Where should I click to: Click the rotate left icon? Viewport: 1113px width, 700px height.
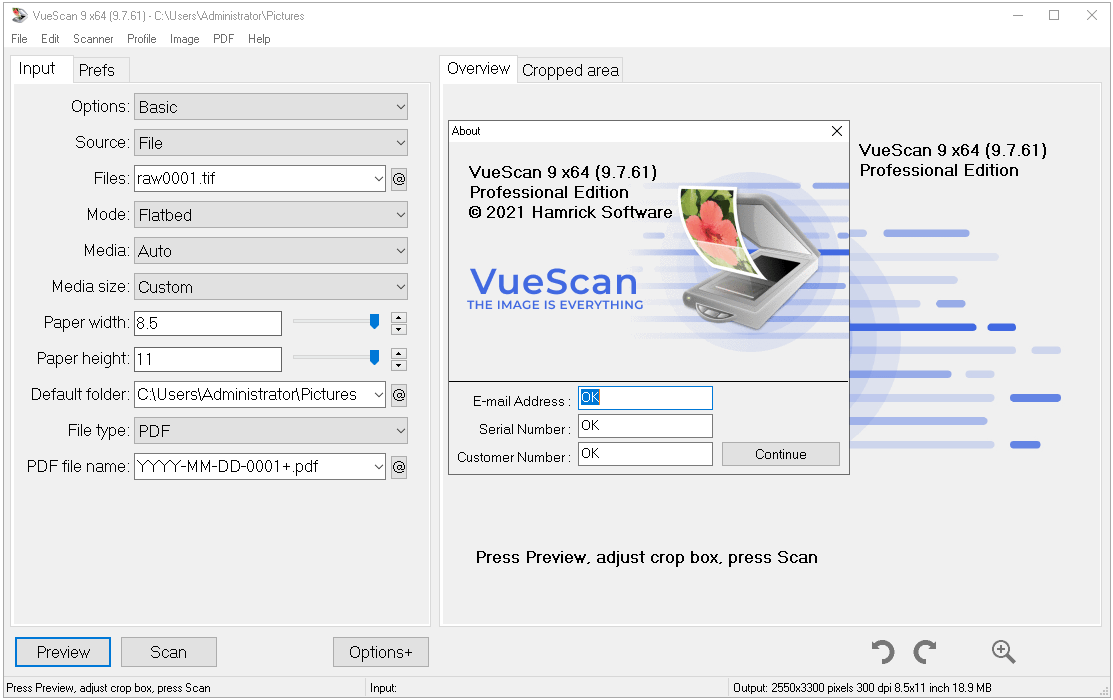pyautogui.click(x=883, y=652)
